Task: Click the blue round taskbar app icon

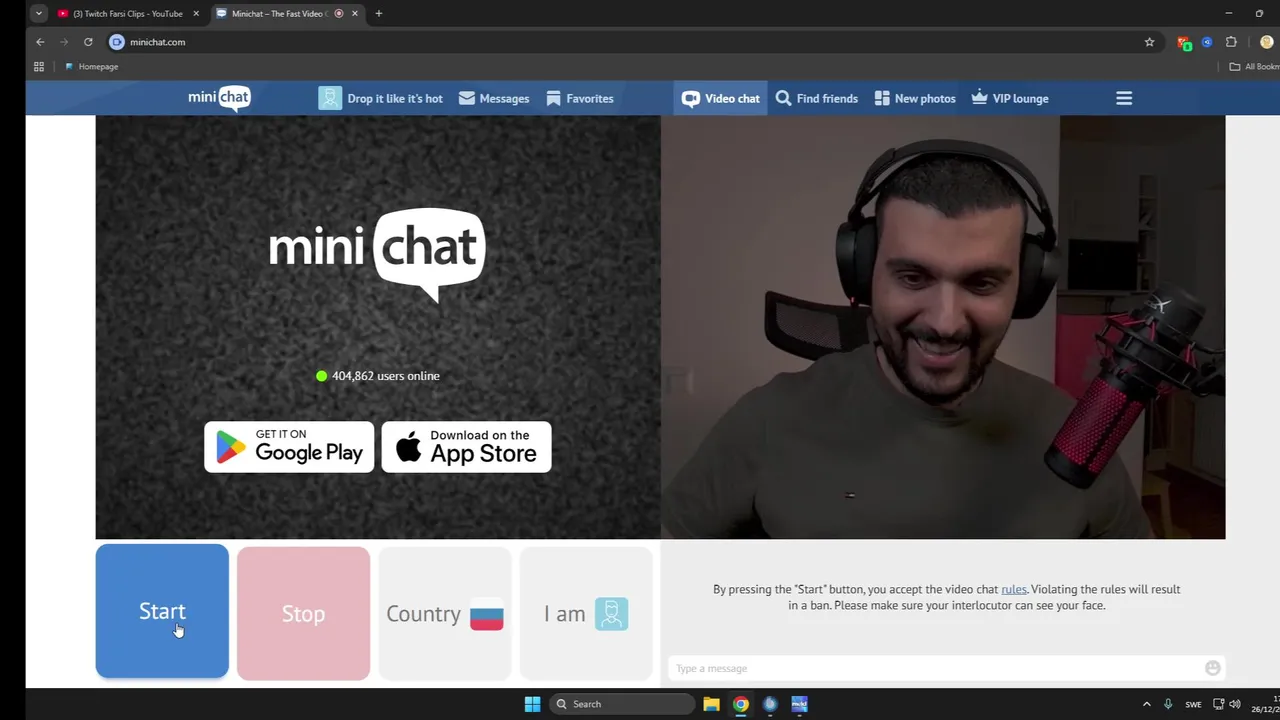Action: 769,704
